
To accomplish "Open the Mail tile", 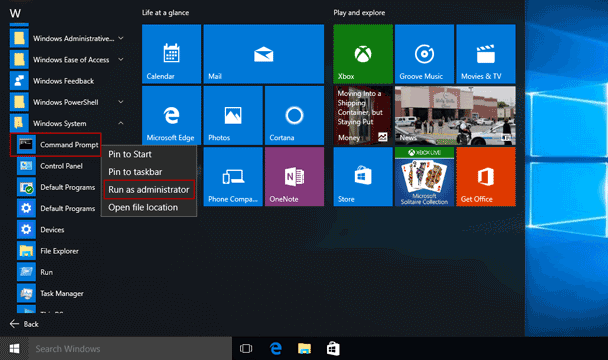I will coord(264,54).
